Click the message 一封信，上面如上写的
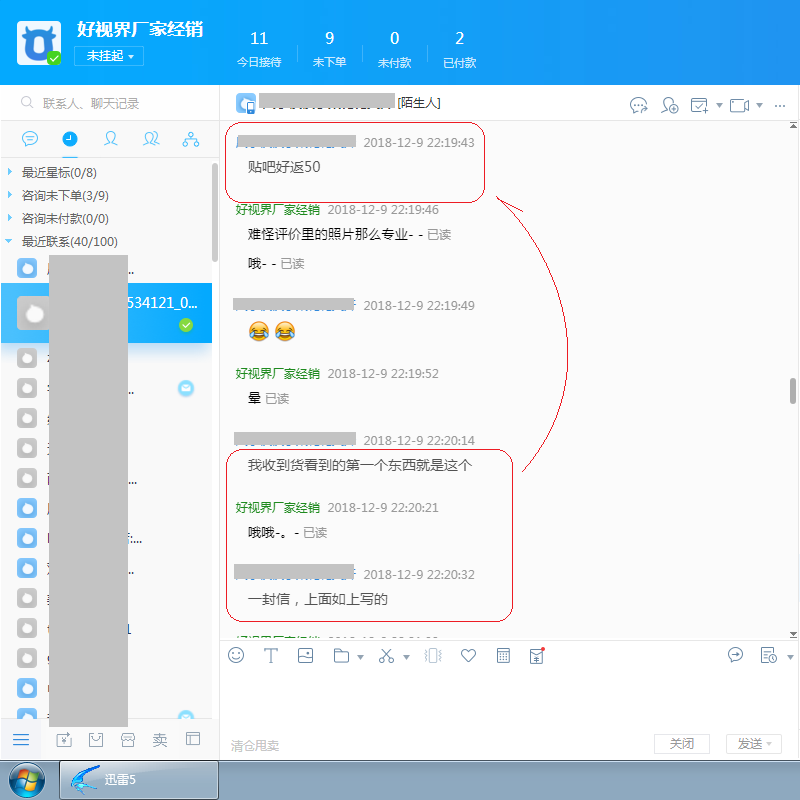Image resolution: width=800 pixels, height=800 pixels. [x=317, y=599]
